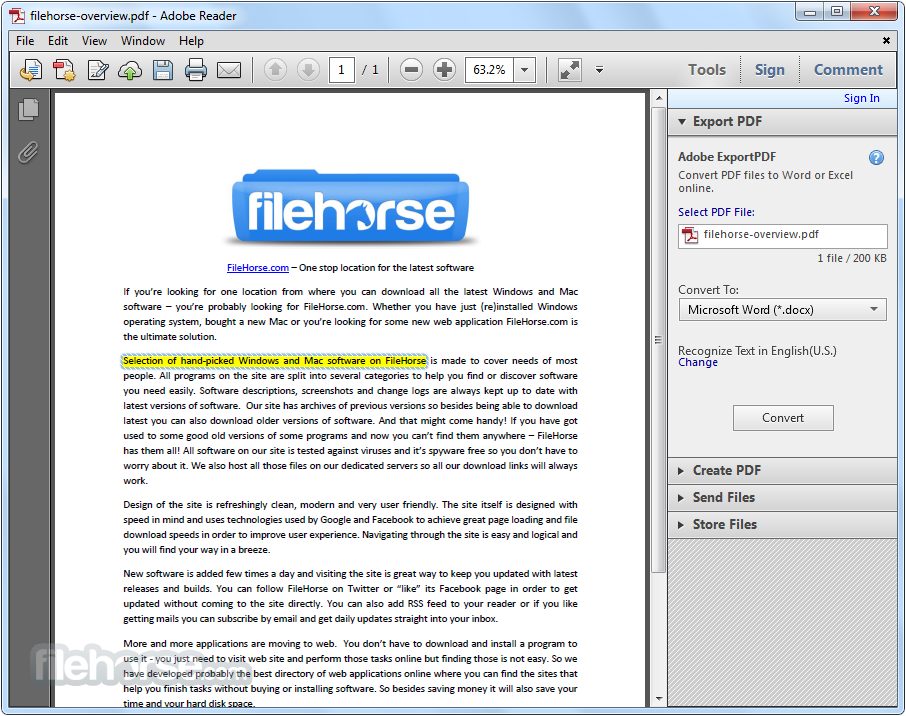Click the Open file toolbar icon
The height and width of the screenshot is (716, 906).
[32, 70]
